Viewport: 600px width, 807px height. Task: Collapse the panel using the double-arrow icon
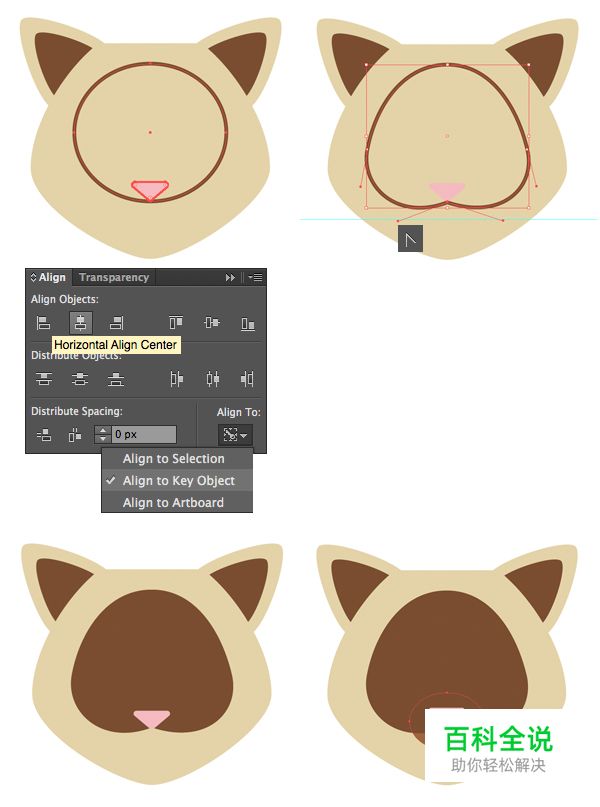(x=231, y=278)
